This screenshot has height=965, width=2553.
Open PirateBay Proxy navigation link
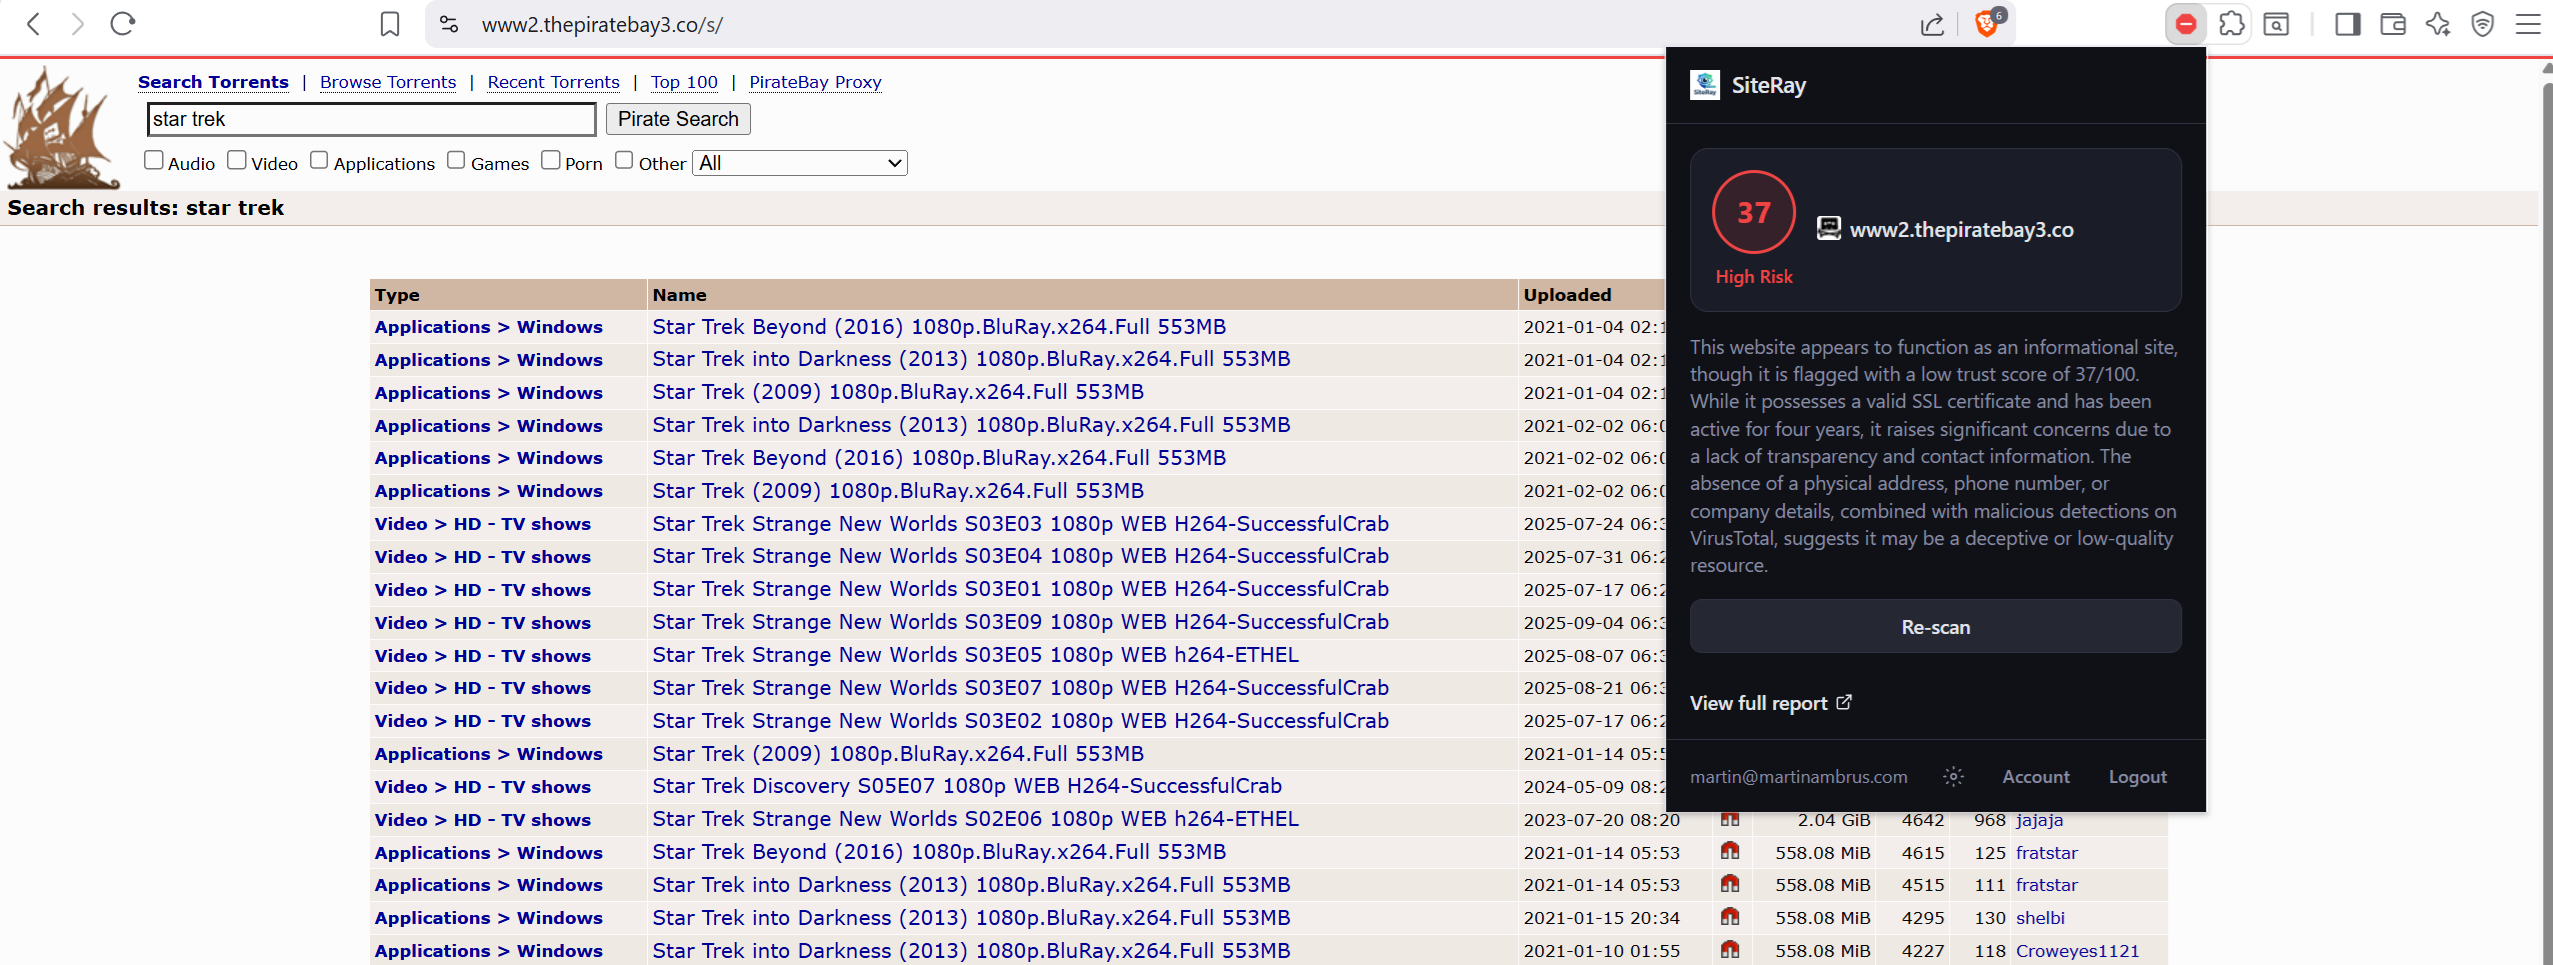(815, 82)
